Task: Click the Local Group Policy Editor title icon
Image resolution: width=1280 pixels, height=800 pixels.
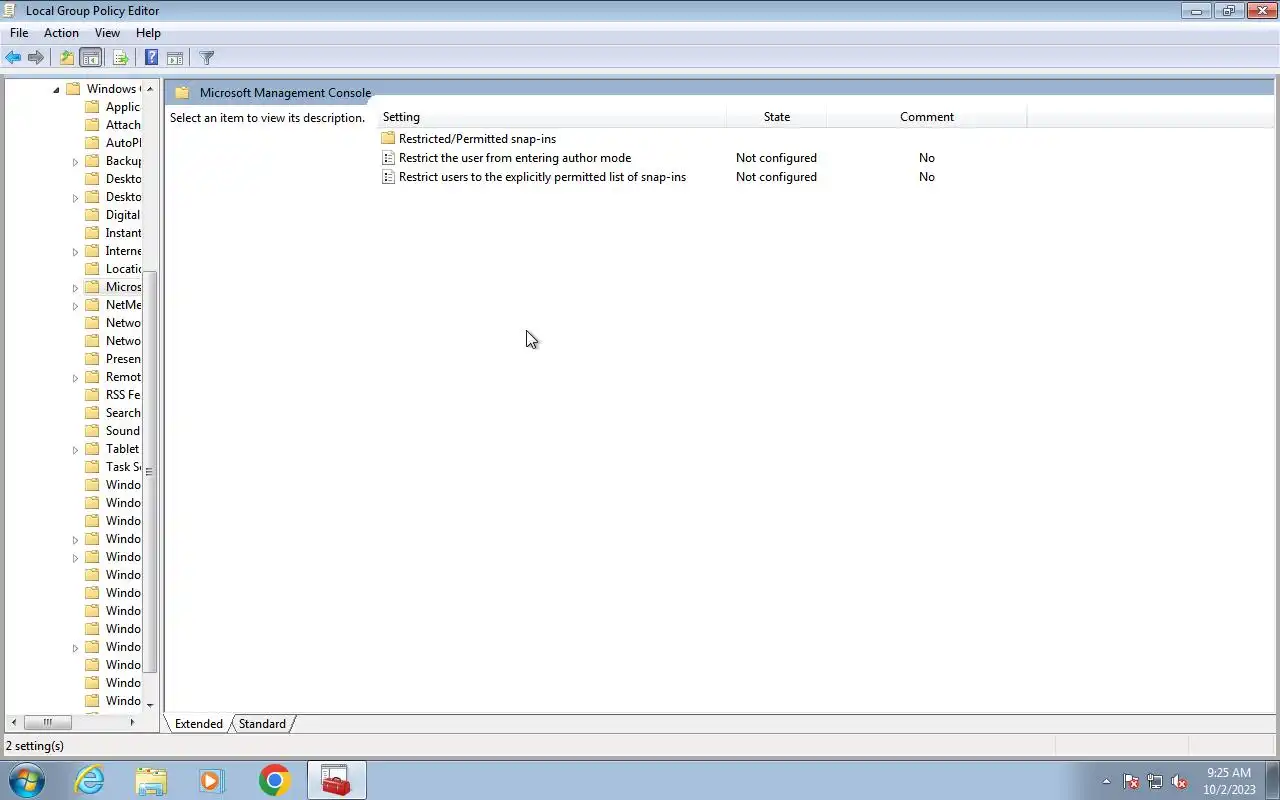Action: coord(11,11)
